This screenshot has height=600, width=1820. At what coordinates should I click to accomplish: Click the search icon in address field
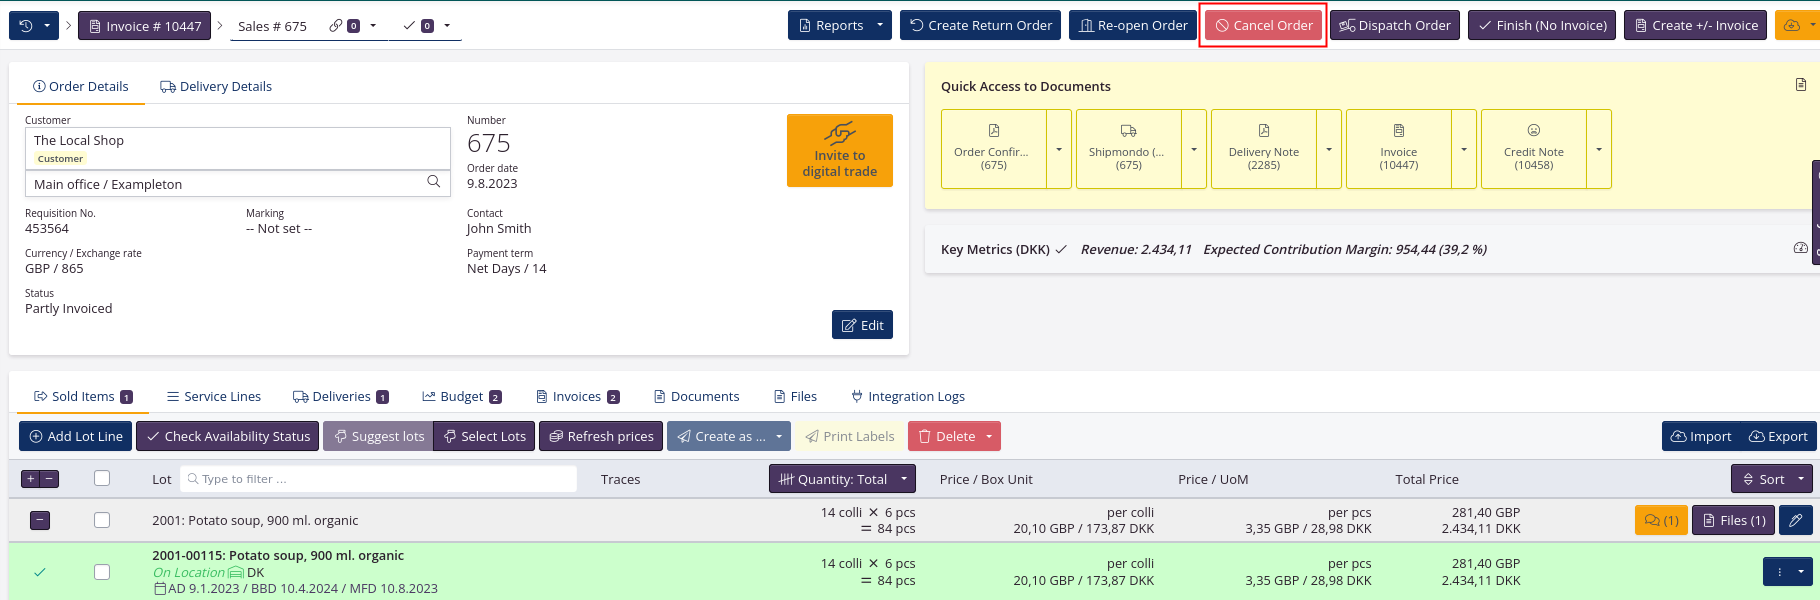433,182
